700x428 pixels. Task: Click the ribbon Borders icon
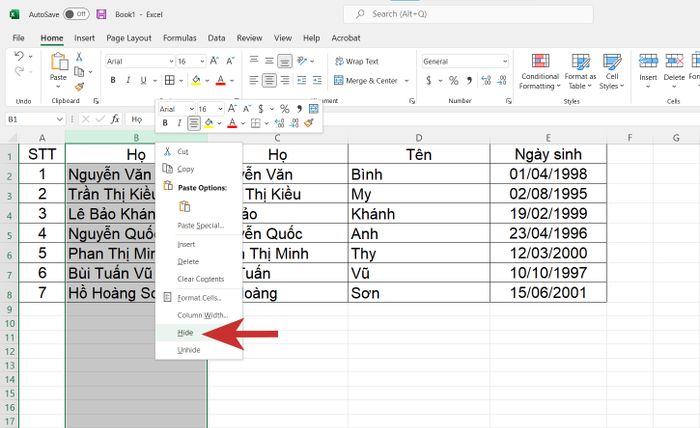[170, 80]
